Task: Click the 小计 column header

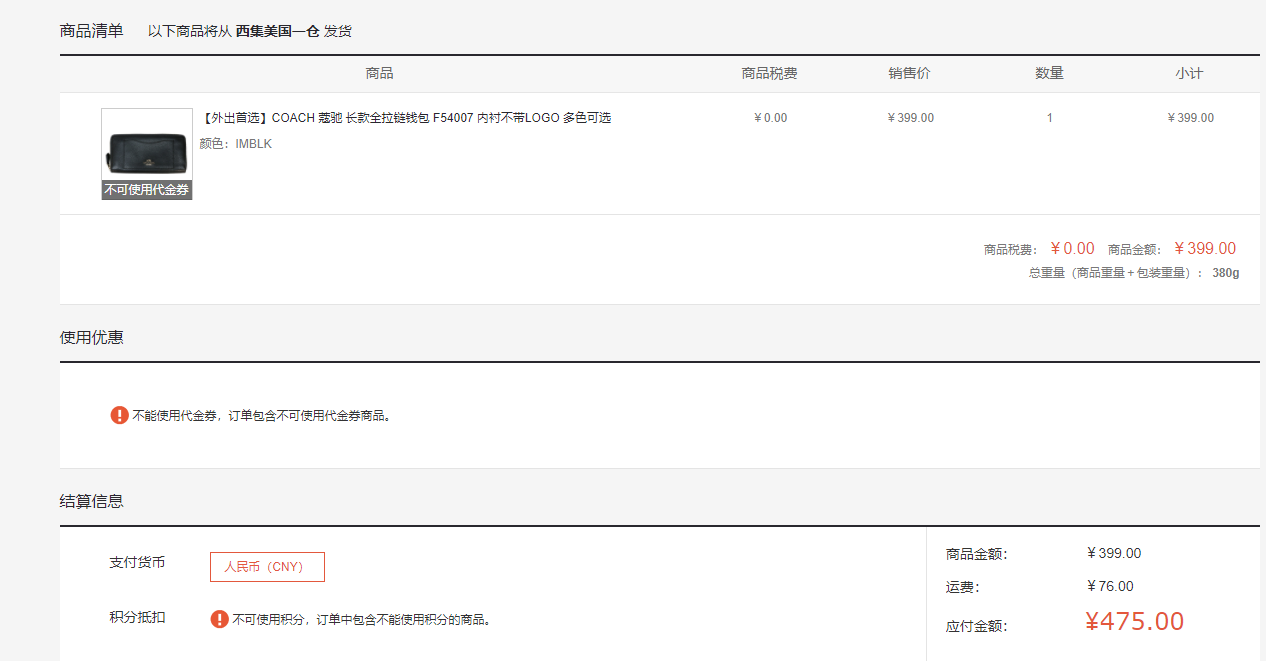Action: coord(1189,74)
